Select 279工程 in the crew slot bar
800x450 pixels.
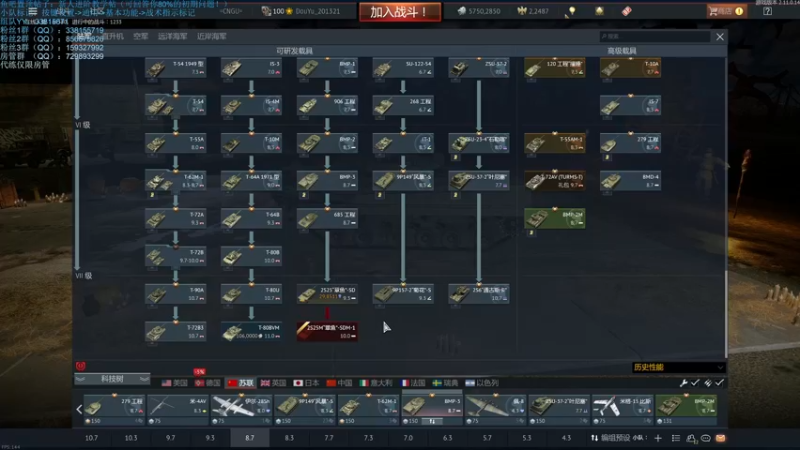pos(114,409)
